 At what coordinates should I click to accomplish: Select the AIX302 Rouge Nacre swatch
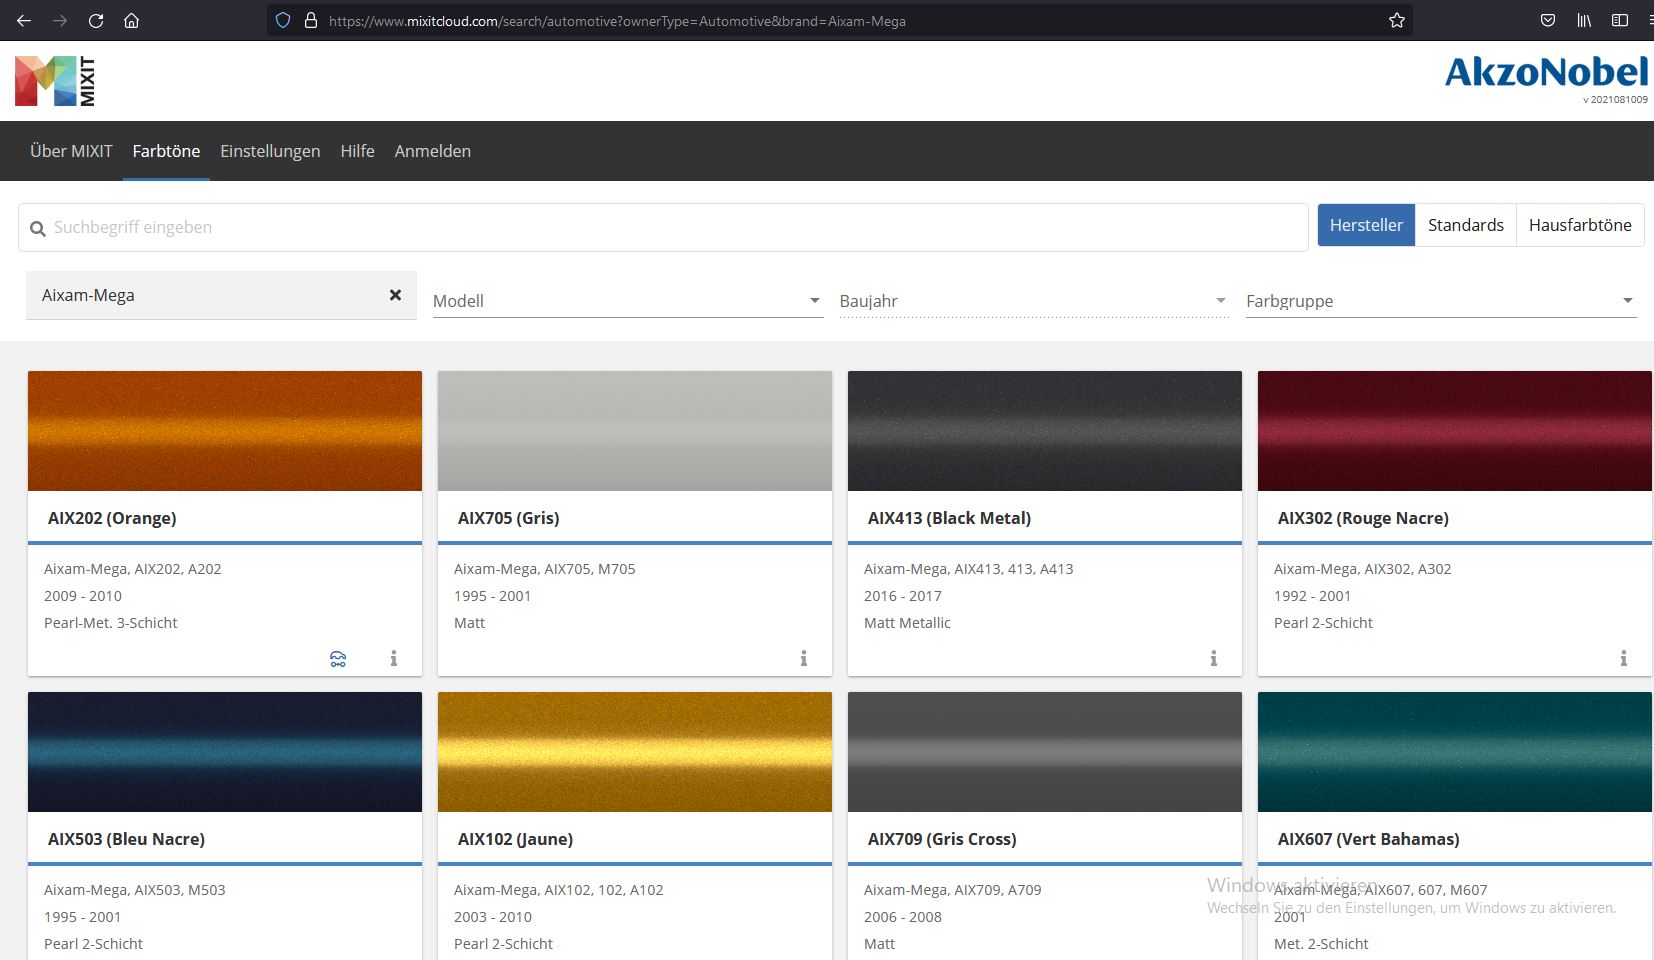(x=1455, y=431)
